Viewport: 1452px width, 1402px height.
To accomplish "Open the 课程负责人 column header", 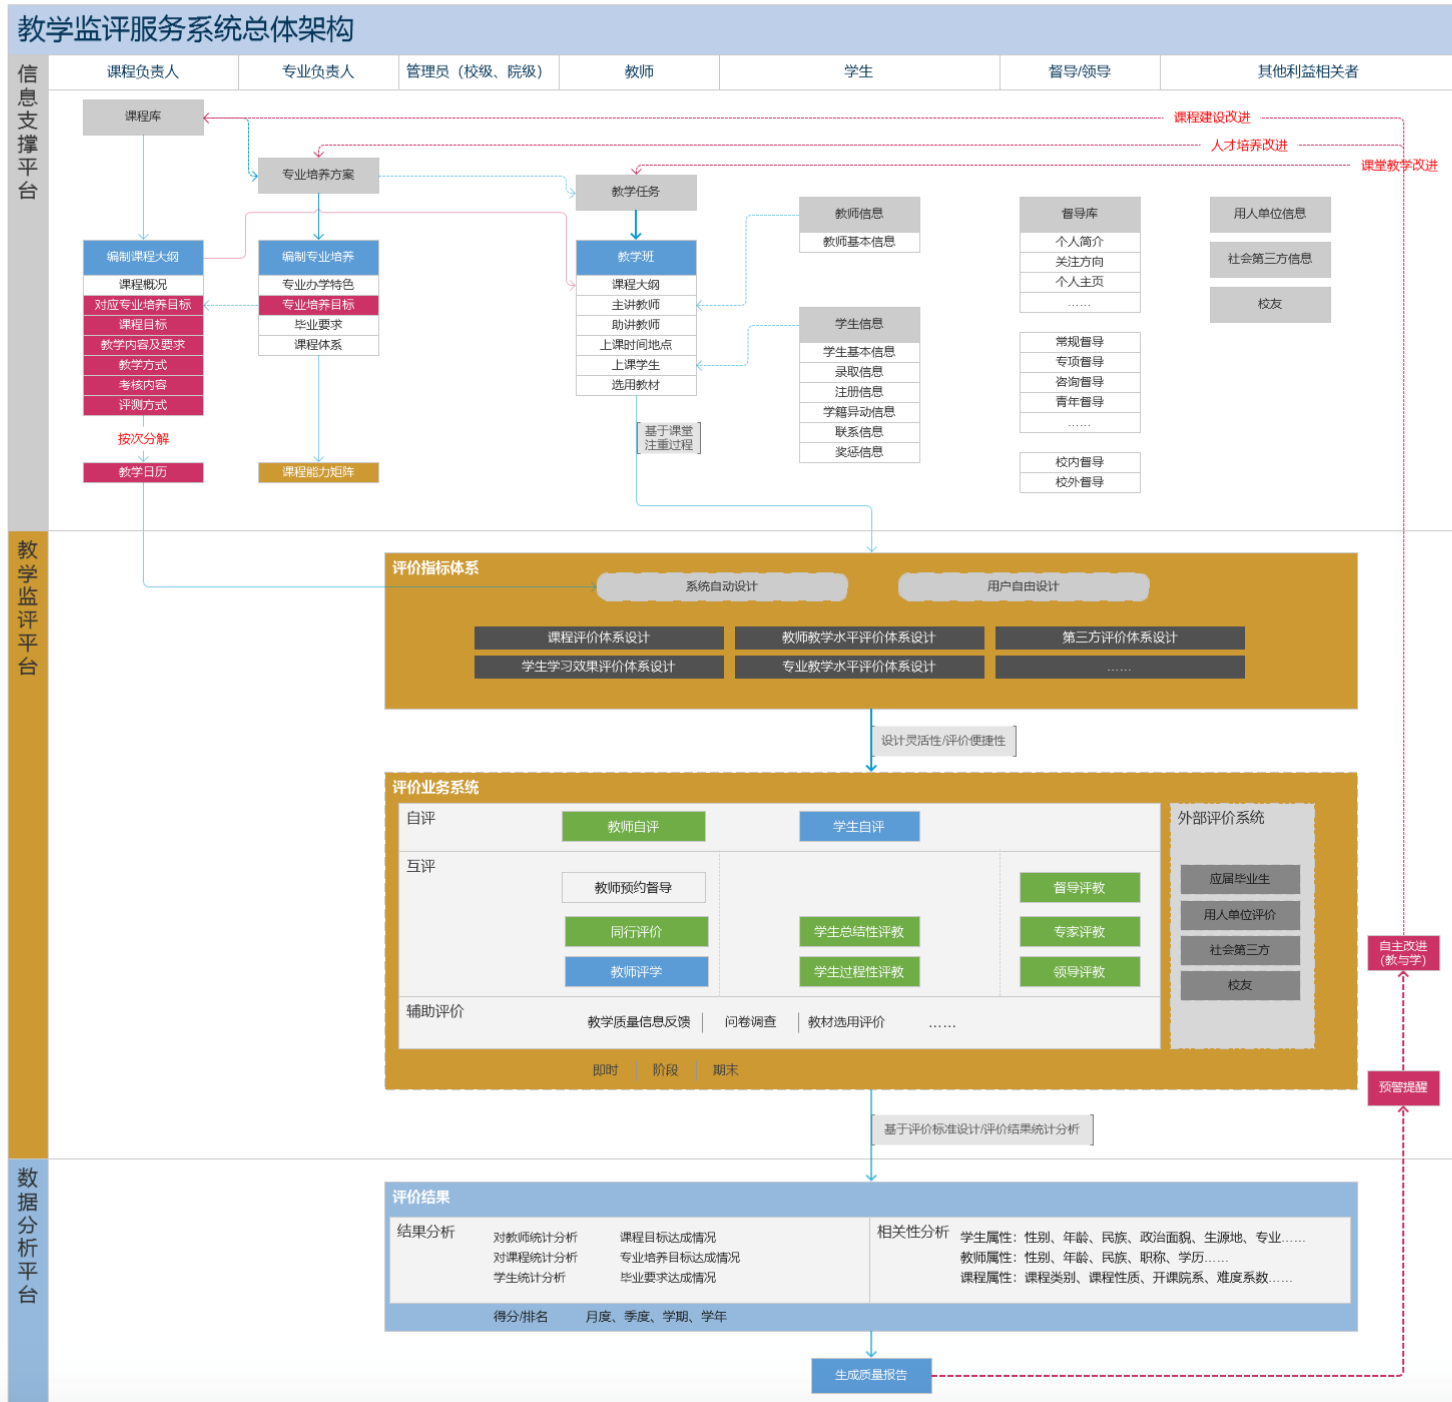I will click(x=143, y=72).
